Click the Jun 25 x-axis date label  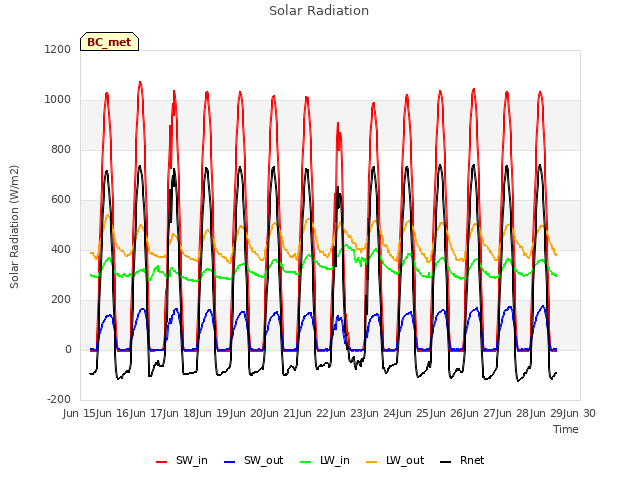pos(414,413)
